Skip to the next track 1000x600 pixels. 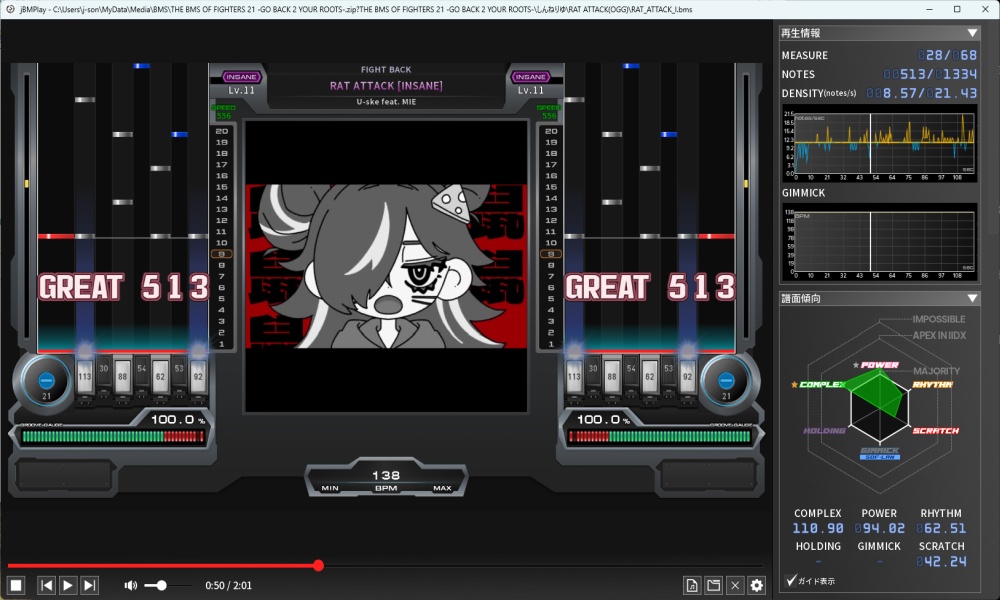89,585
